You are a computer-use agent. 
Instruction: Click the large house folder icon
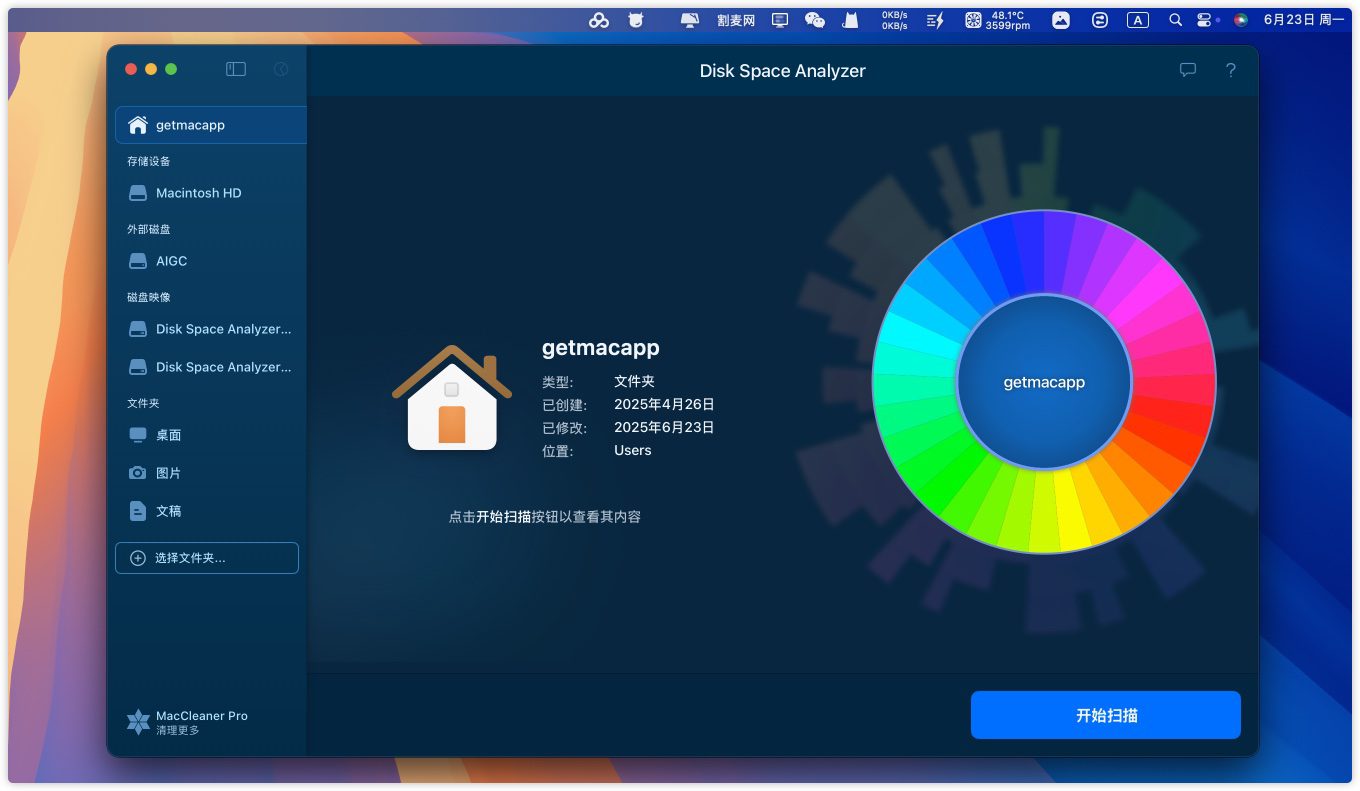coord(452,398)
